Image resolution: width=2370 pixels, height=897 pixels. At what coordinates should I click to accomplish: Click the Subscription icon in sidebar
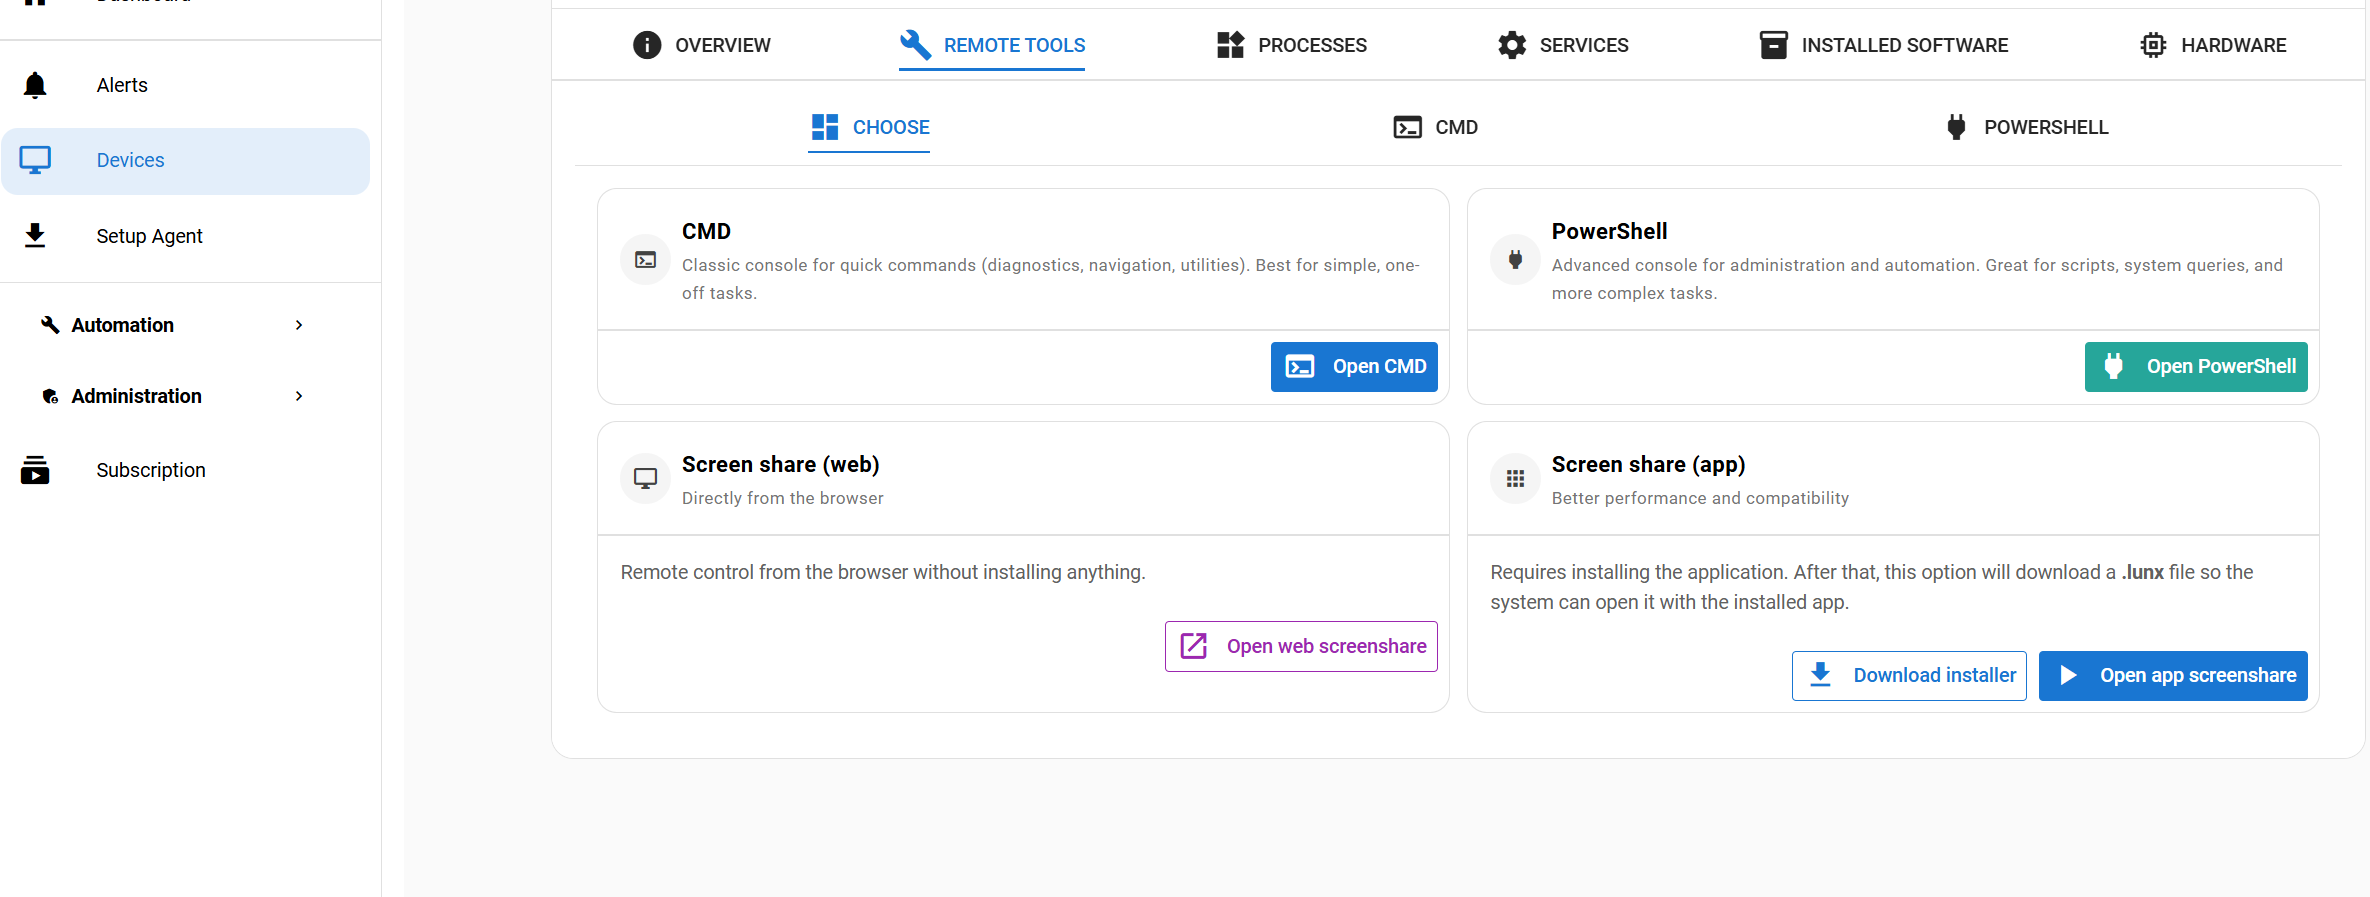point(35,470)
